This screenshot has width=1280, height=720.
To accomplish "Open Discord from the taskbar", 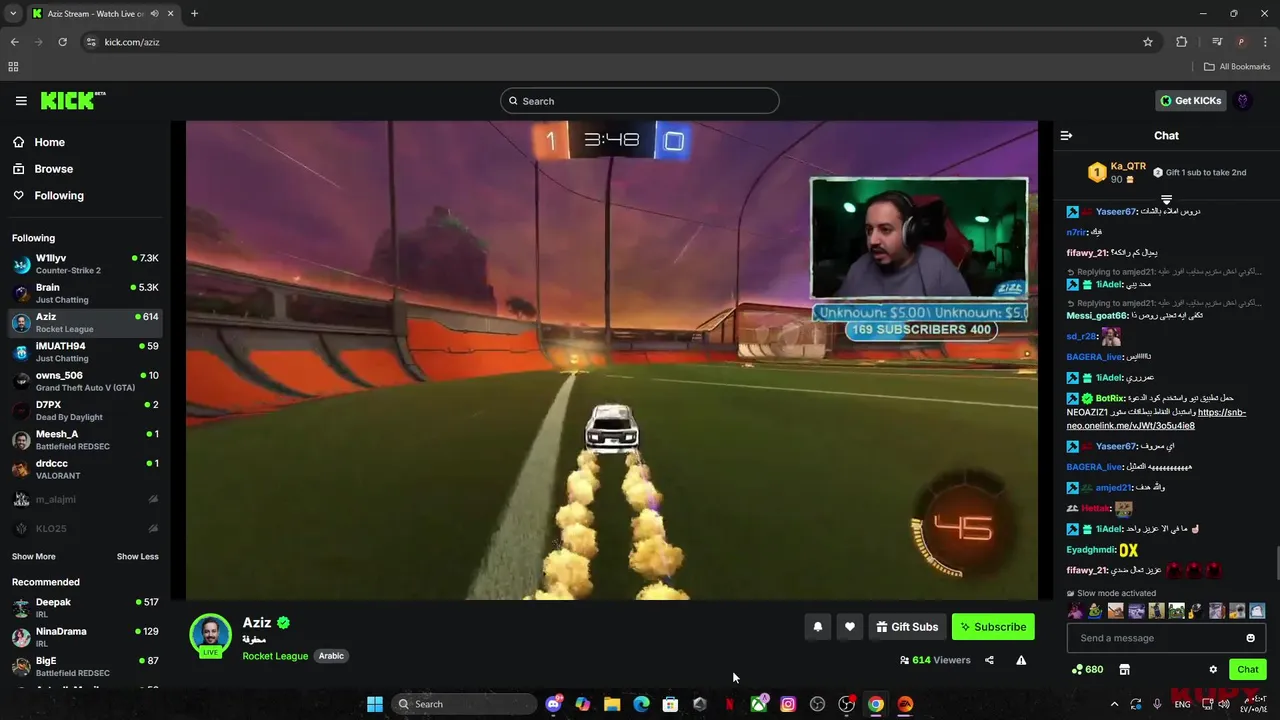I will [x=554, y=704].
